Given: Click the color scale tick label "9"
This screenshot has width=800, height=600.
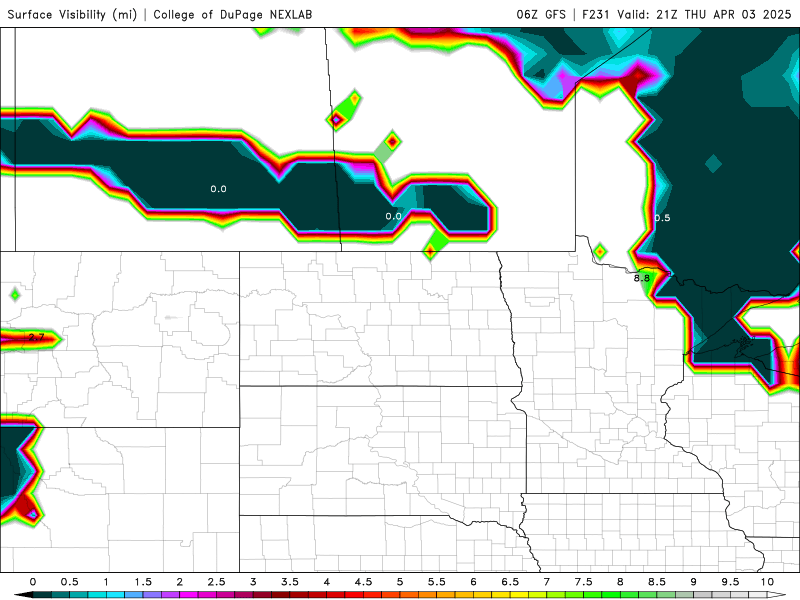Looking at the screenshot, I should pyautogui.click(x=694, y=582).
